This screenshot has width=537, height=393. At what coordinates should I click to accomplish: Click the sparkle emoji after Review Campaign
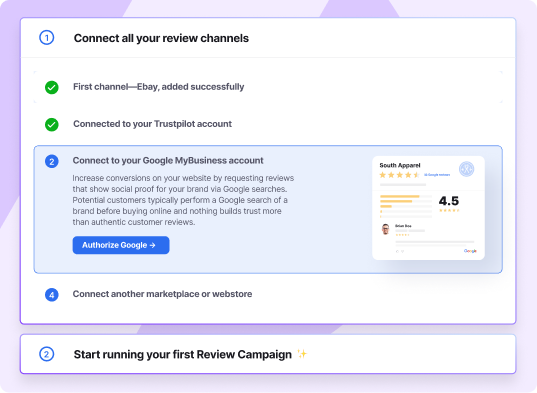[302, 354]
